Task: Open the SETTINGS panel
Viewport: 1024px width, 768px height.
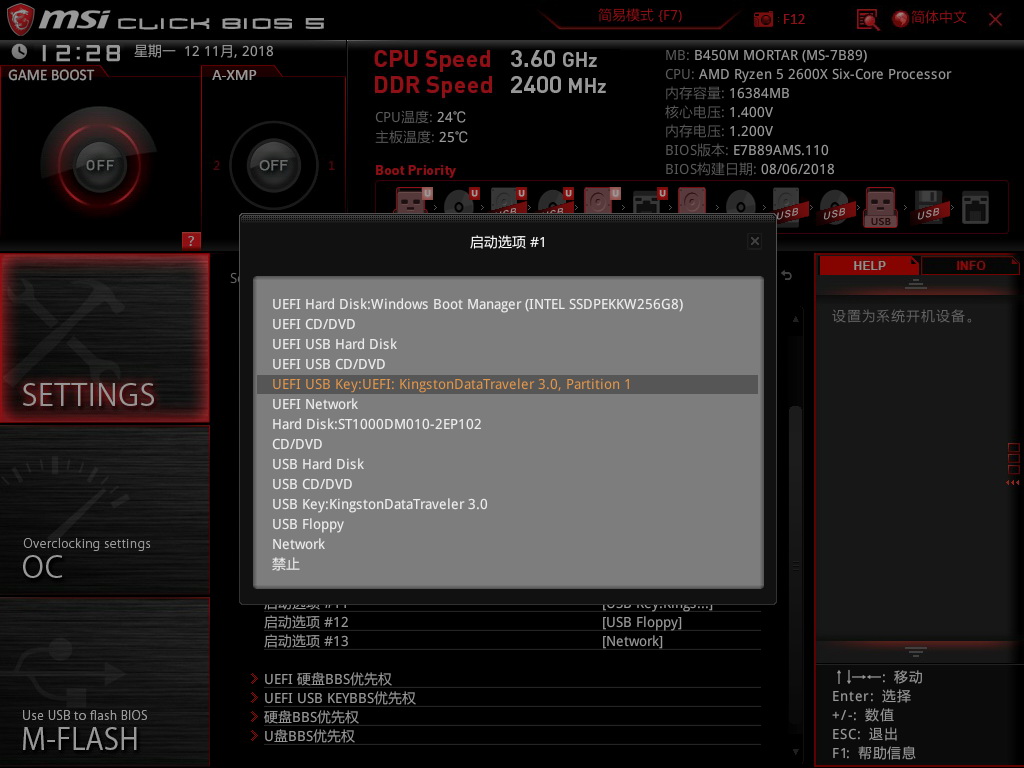Action: click(x=104, y=338)
